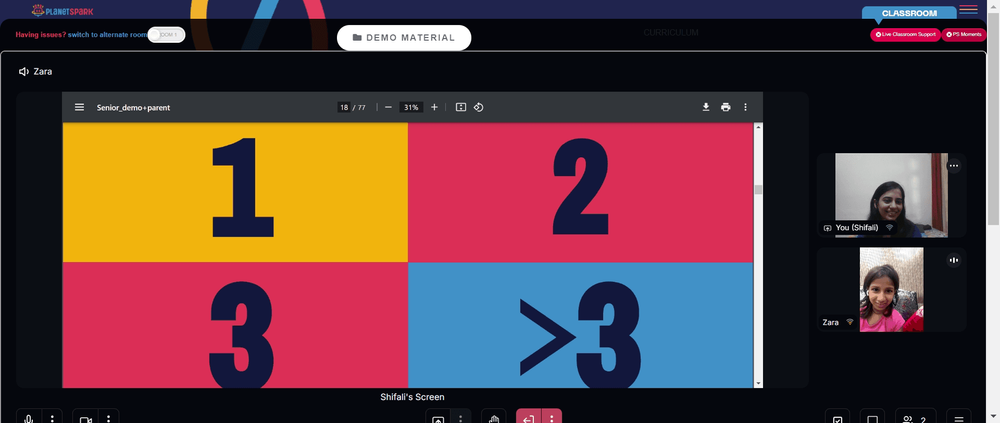Expand microphone options menu
Viewport: 1000px width, 423px height.
(x=52, y=417)
